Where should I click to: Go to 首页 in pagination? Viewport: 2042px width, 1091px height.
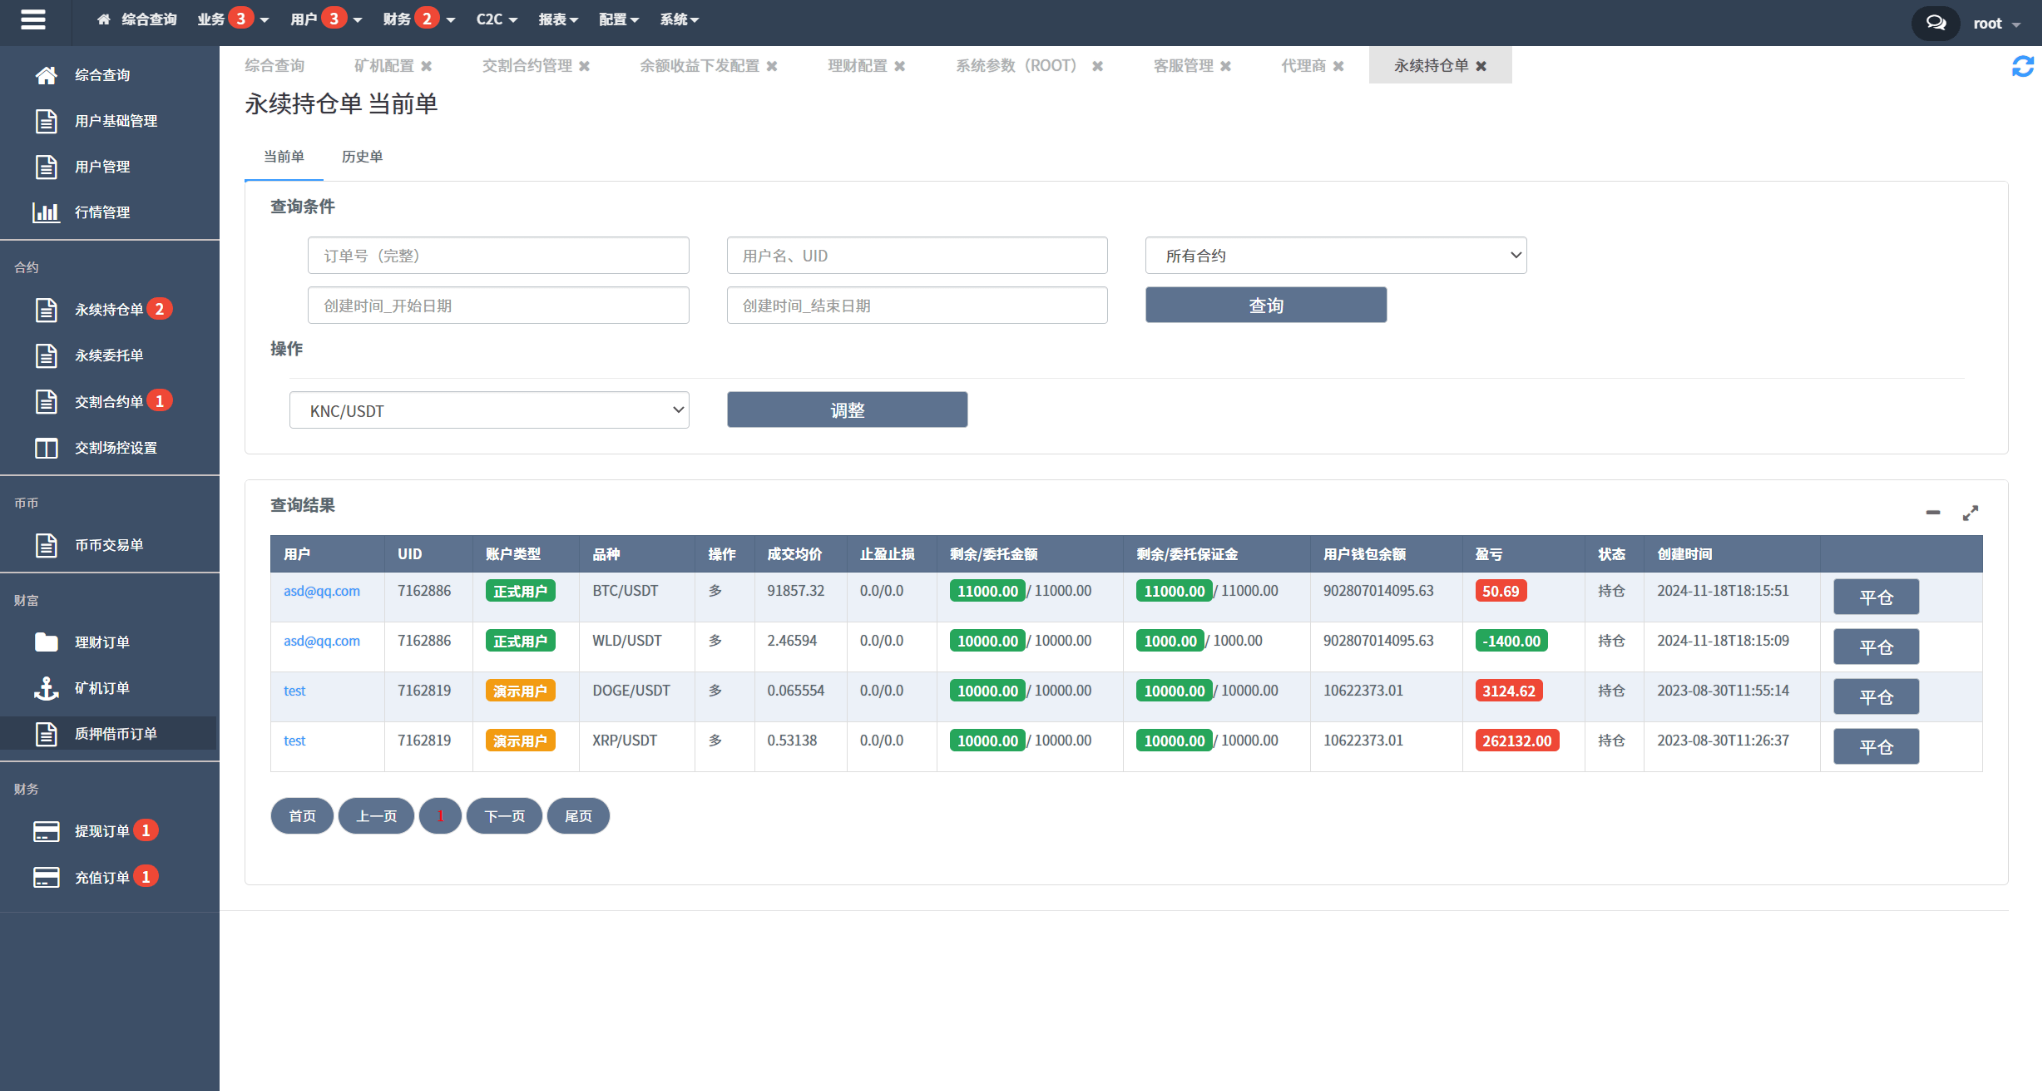[x=302, y=817]
